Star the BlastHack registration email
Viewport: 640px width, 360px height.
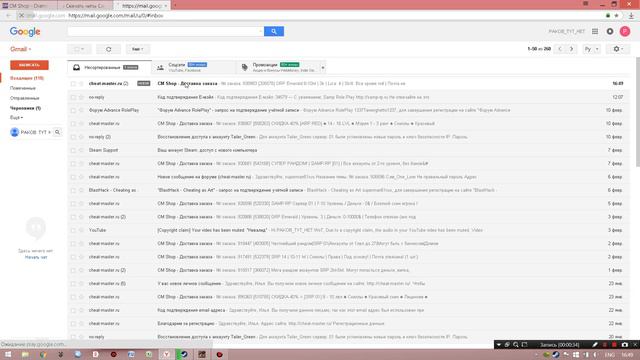[81, 190]
